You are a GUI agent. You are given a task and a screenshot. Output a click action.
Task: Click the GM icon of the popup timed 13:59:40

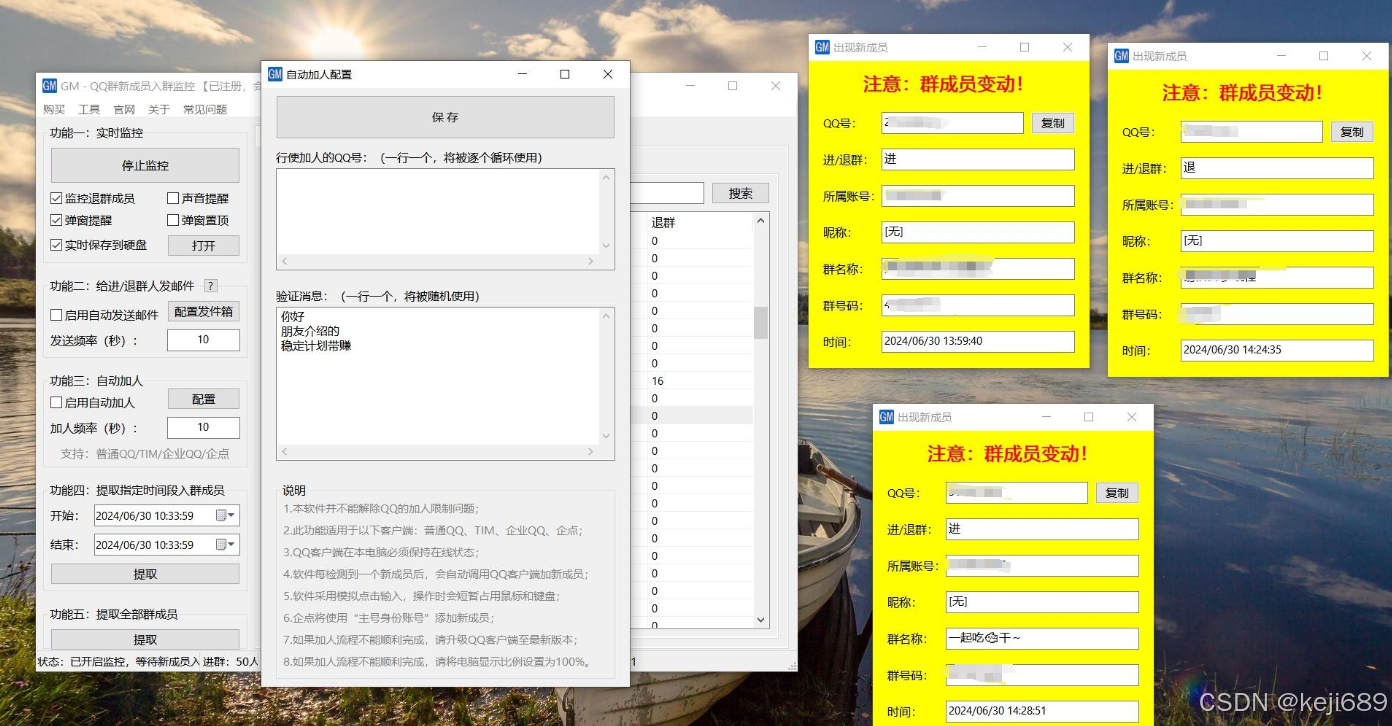coord(822,47)
